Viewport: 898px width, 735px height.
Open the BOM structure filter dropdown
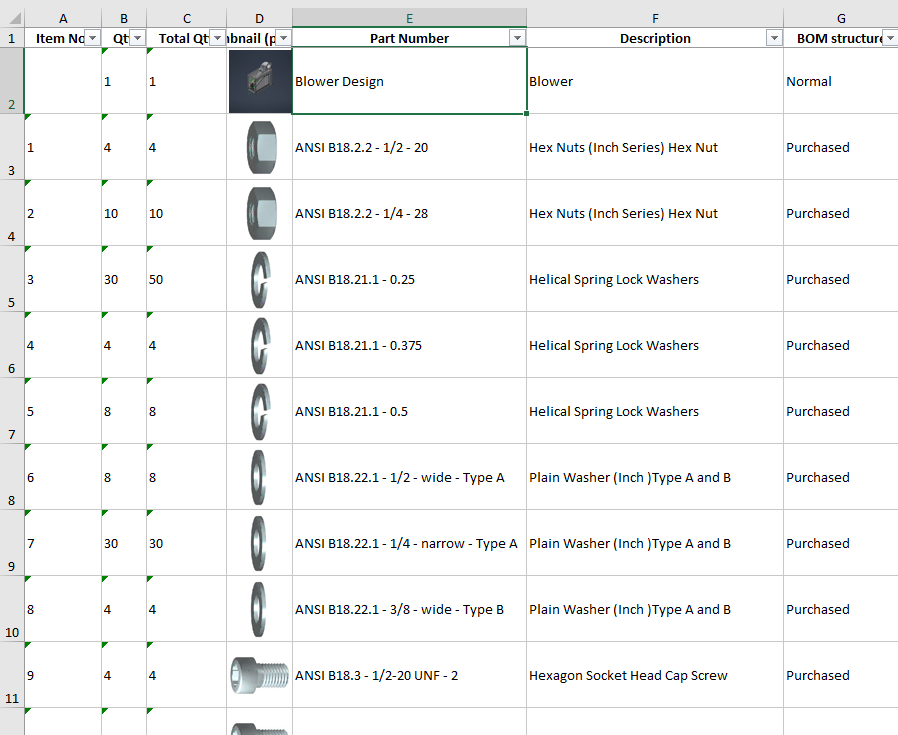pos(890,38)
